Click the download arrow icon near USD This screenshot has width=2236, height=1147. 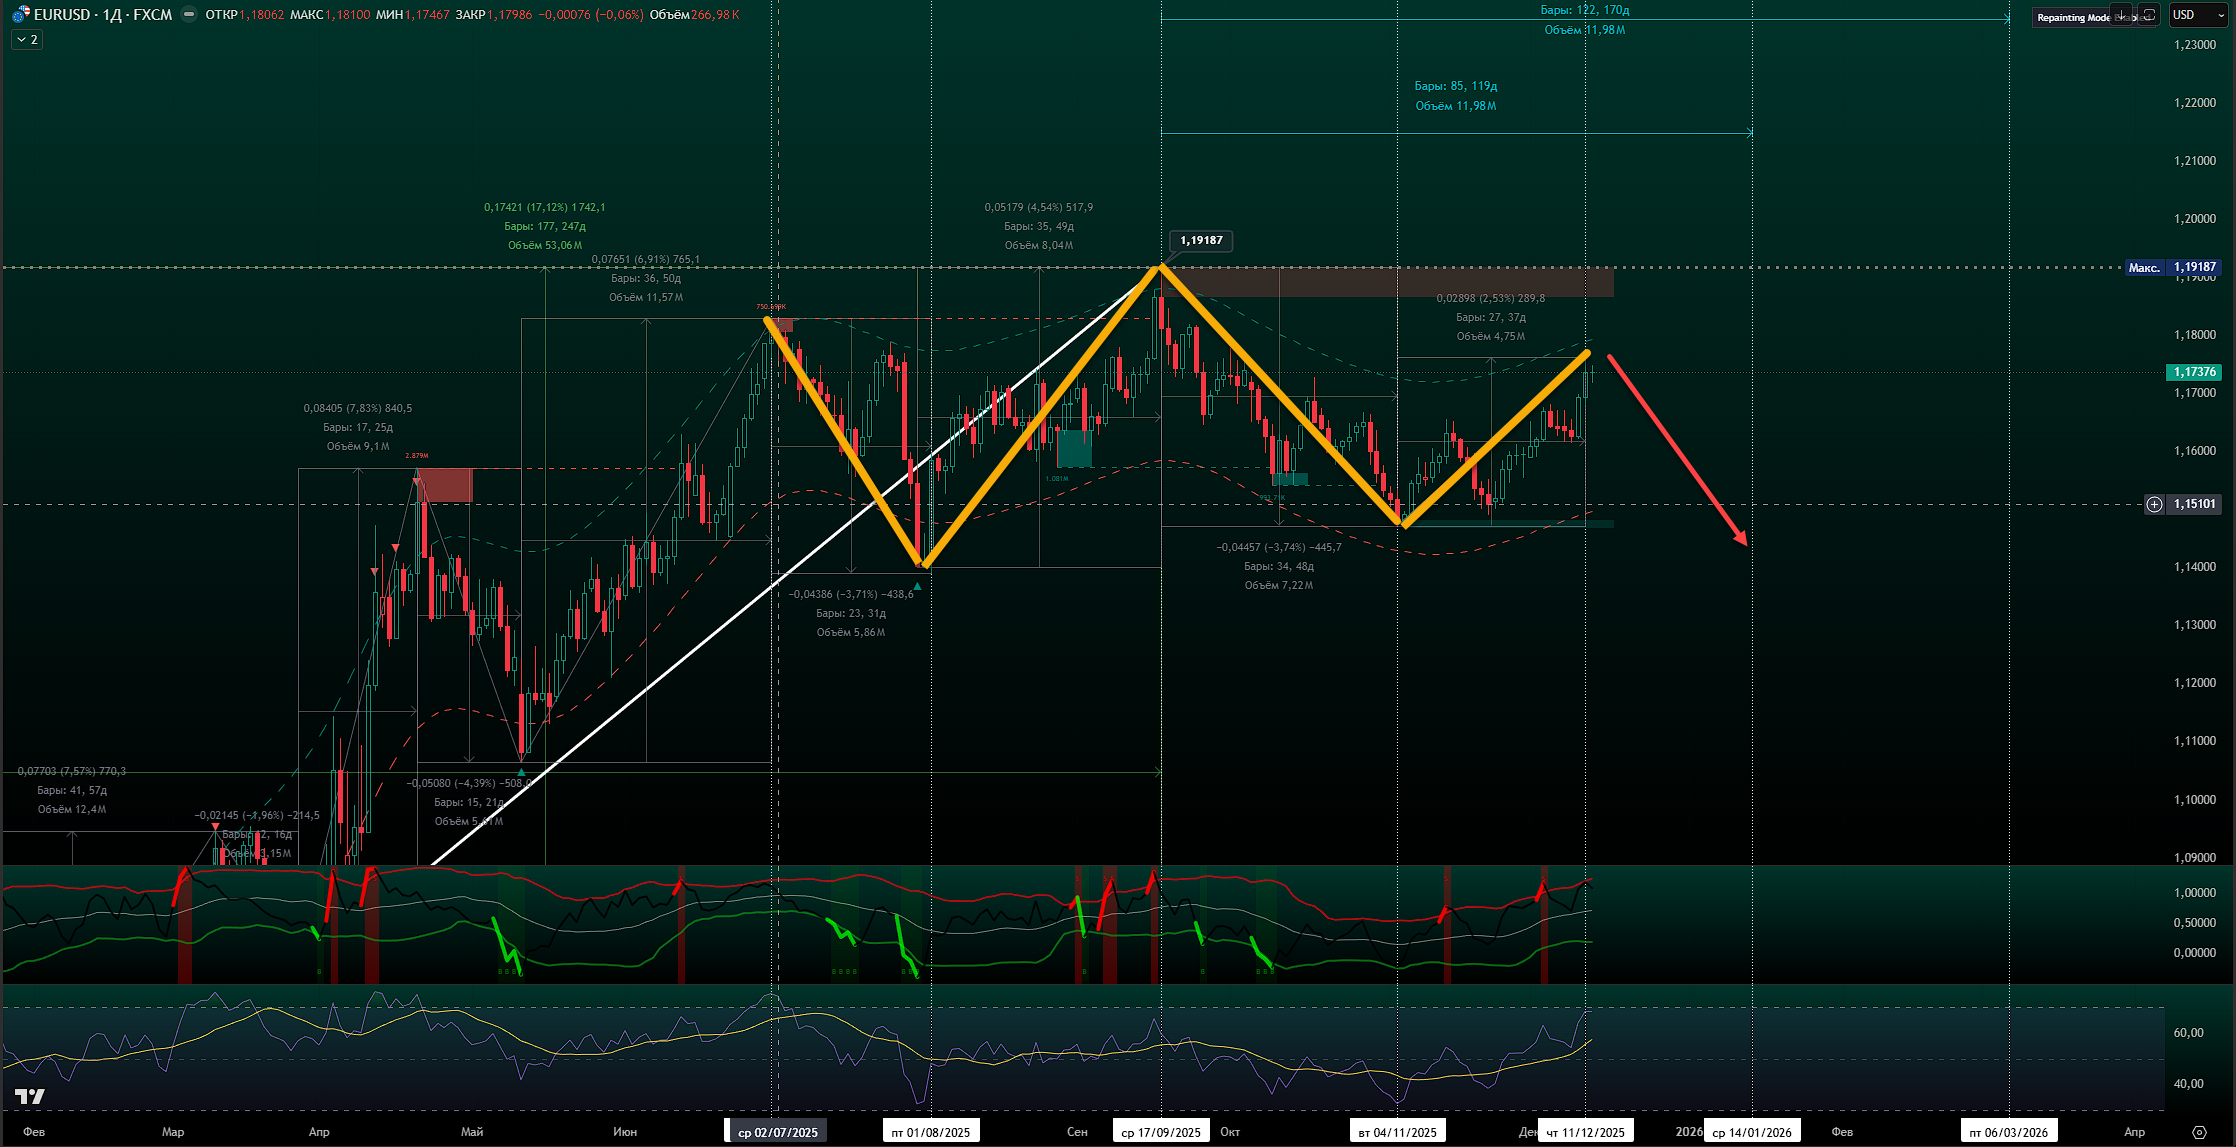[2121, 15]
